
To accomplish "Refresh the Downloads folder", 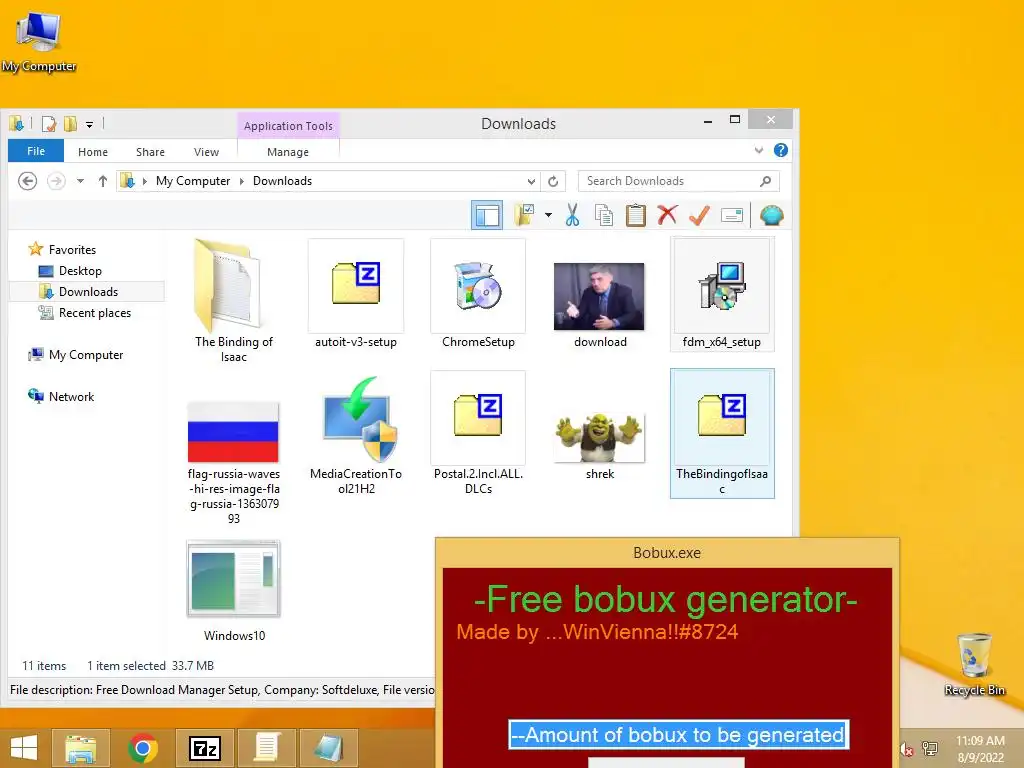I will (553, 181).
